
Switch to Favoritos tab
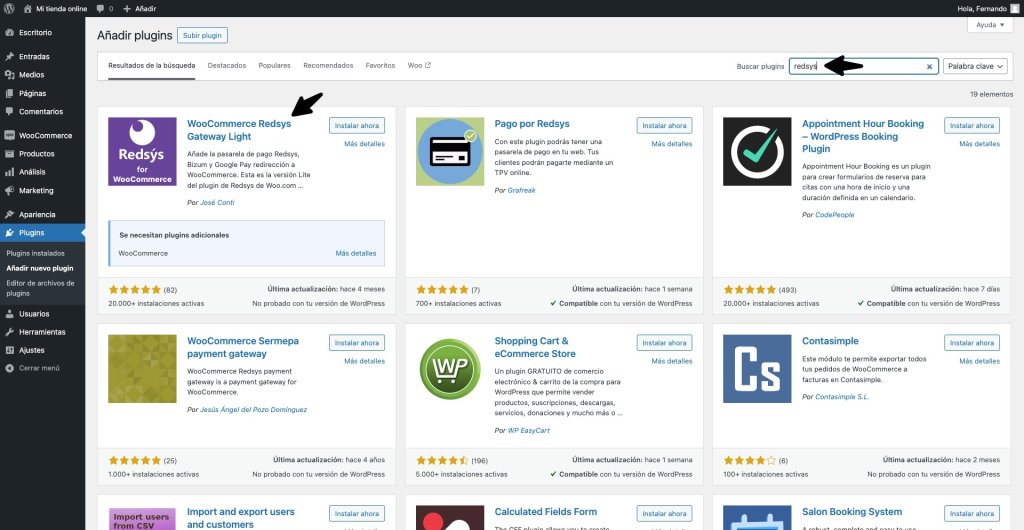coord(380,66)
